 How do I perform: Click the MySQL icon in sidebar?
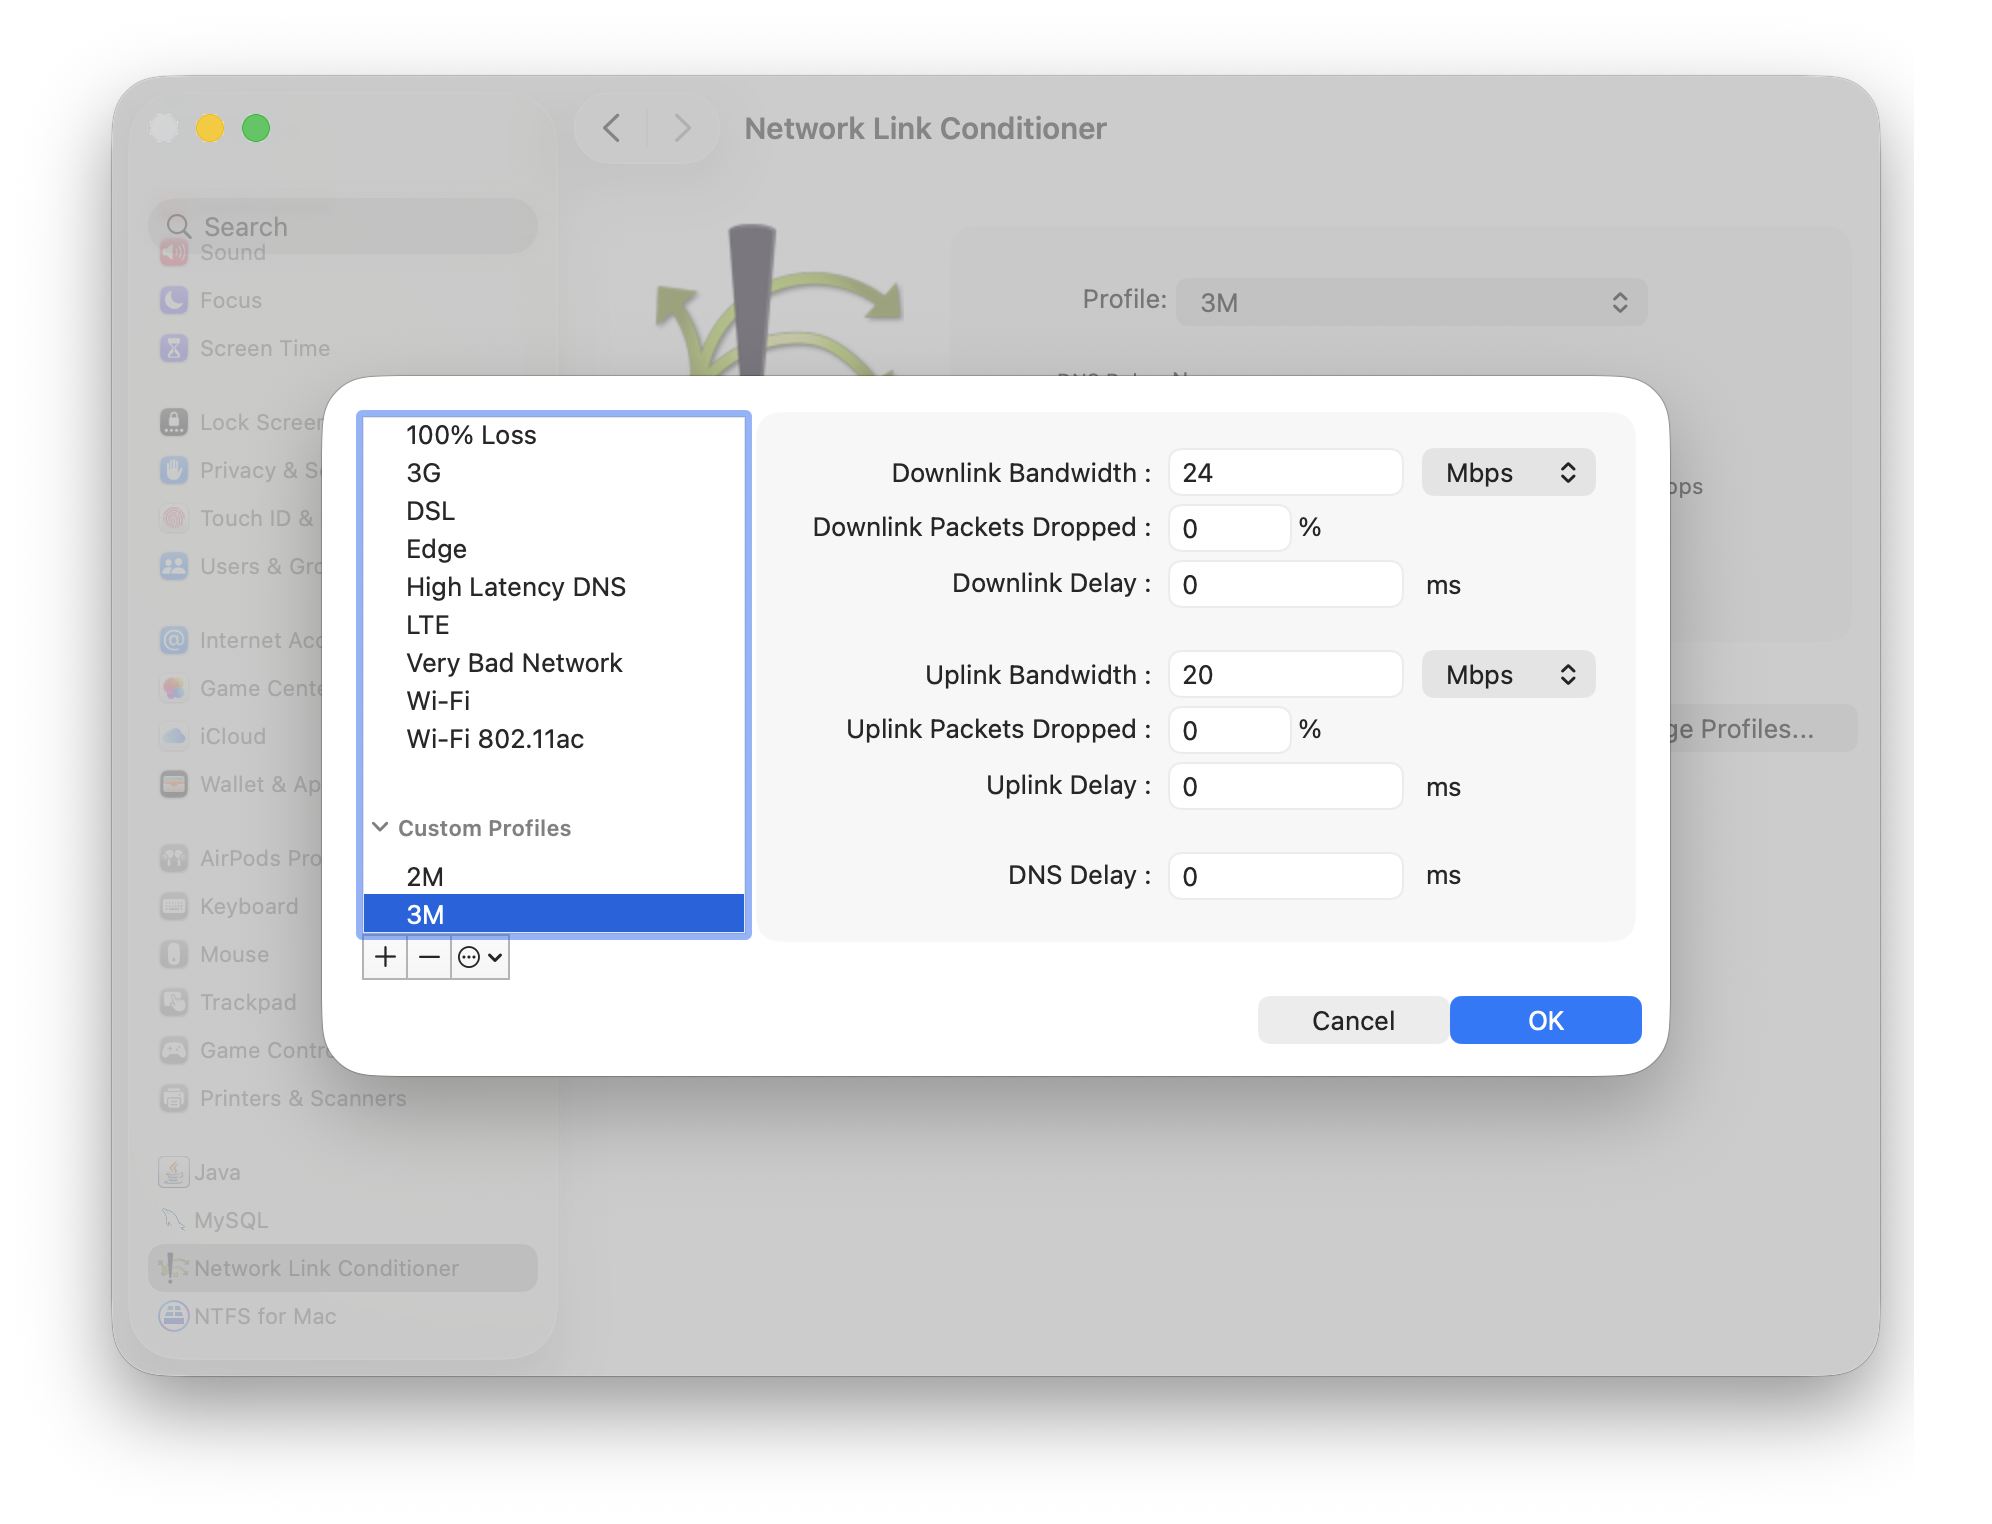click(x=174, y=1220)
